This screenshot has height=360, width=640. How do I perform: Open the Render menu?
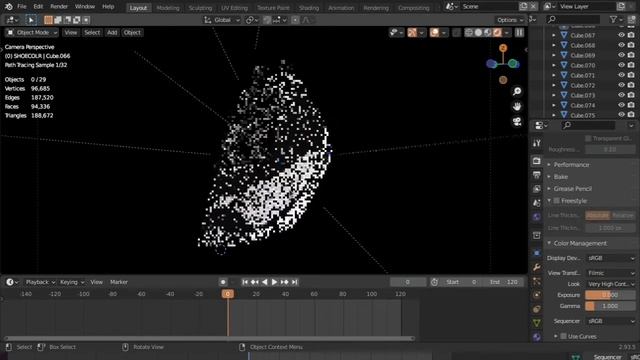[x=59, y=7]
